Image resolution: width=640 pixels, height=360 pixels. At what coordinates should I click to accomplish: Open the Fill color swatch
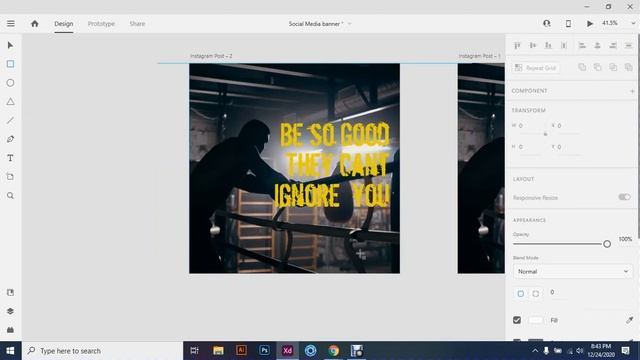click(x=536, y=320)
